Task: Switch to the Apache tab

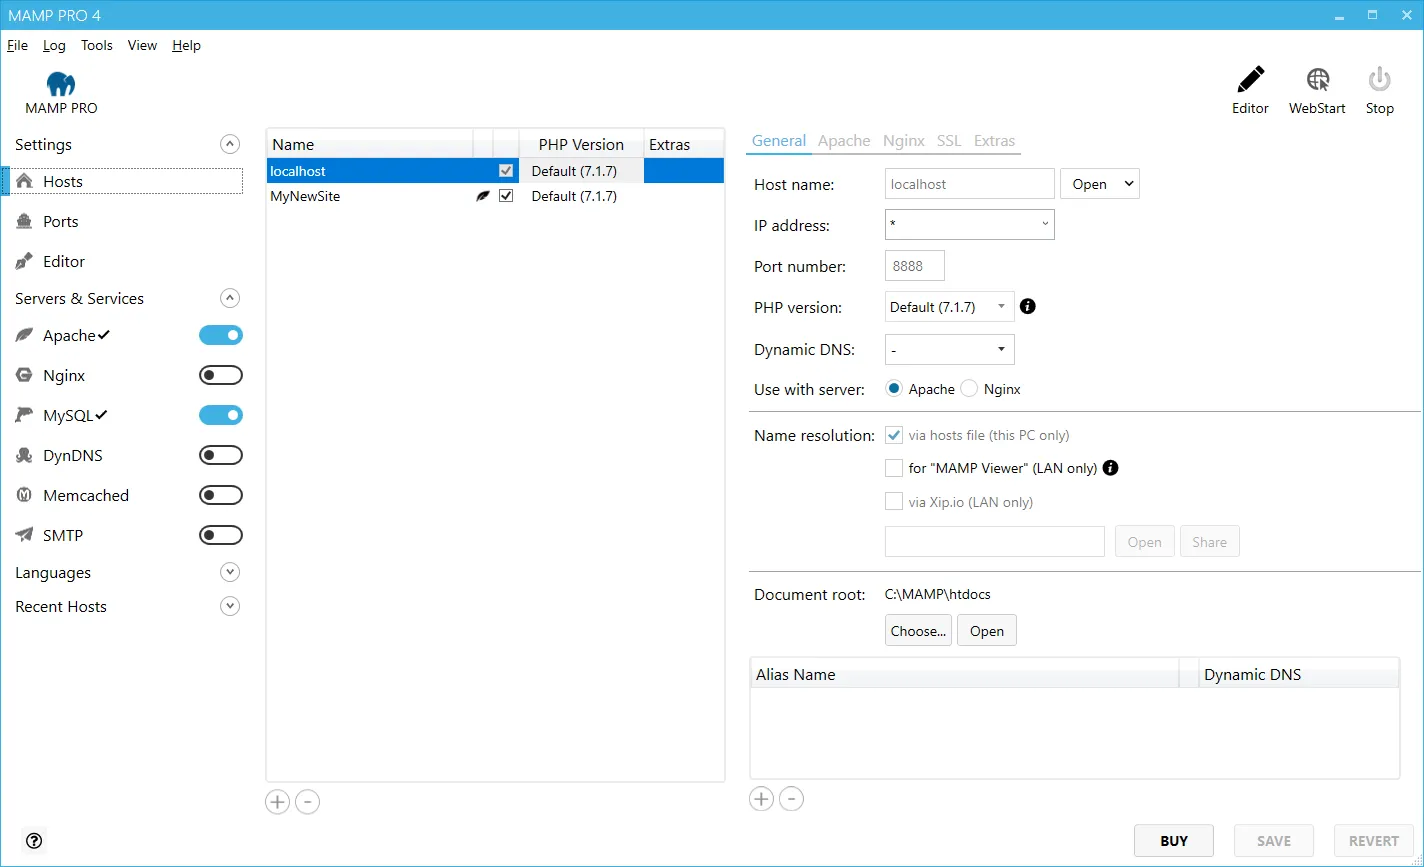Action: [843, 141]
